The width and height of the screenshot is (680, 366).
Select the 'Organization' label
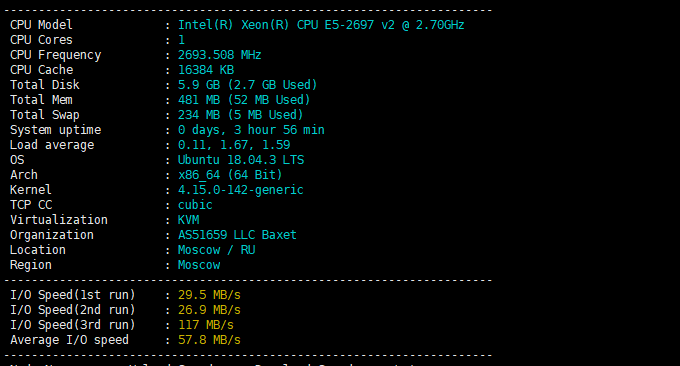coord(52,235)
